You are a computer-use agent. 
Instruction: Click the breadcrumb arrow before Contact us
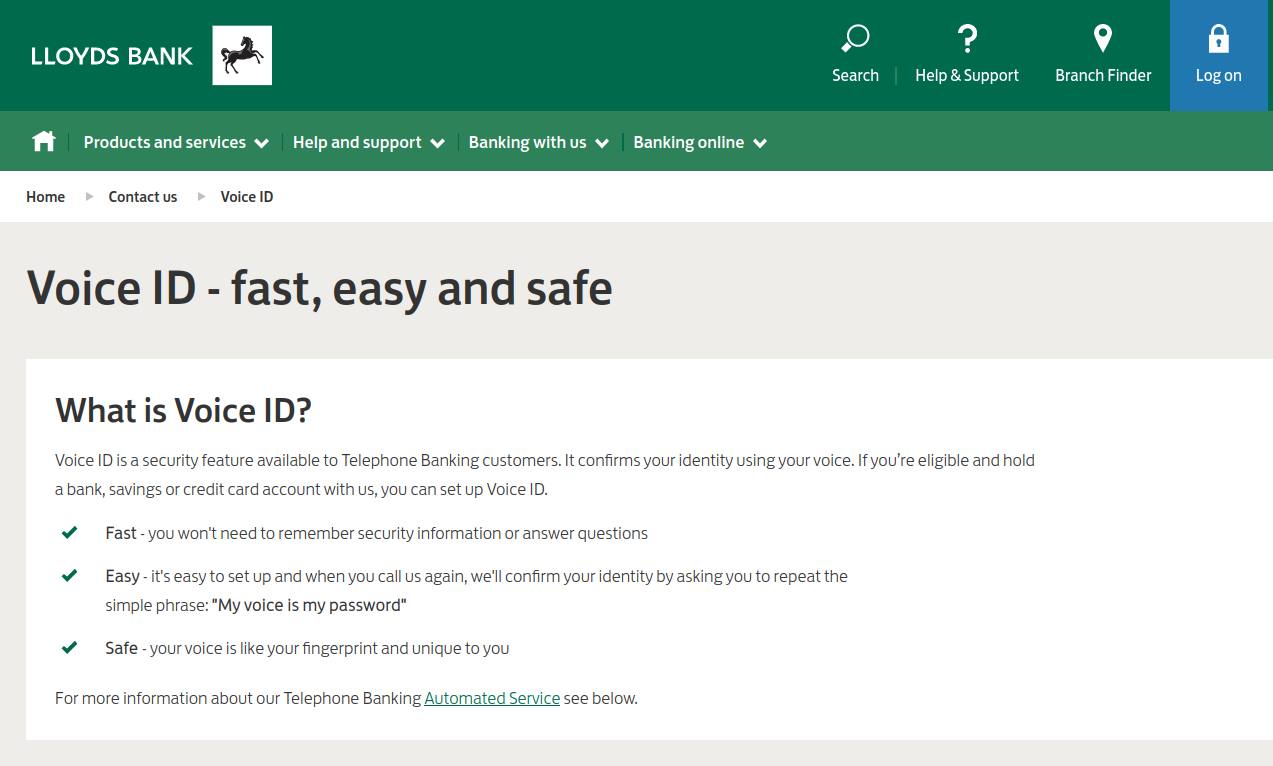pyautogui.click(x=88, y=196)
